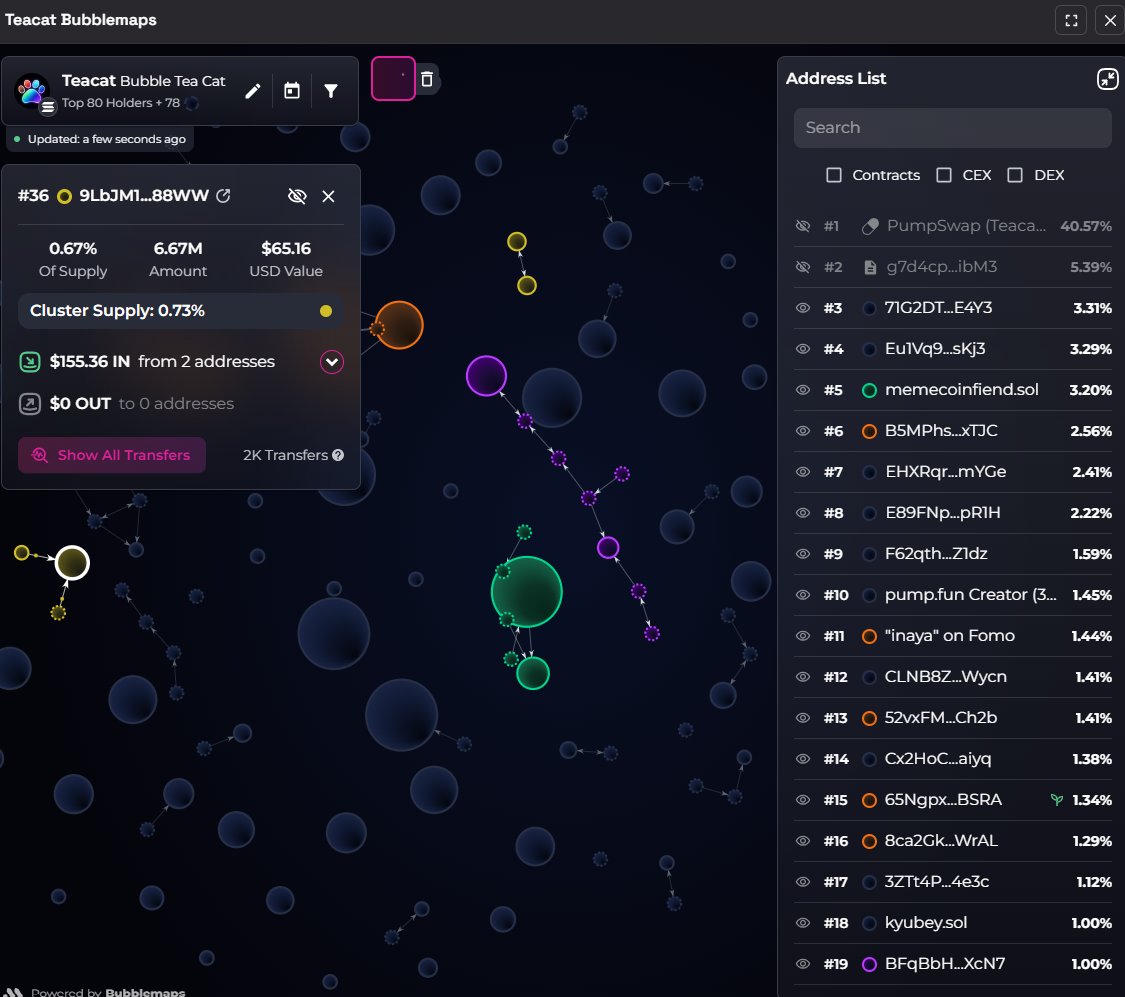Click the contract document icon for g7d4cp...ibM3
1125x997 pixels.
870,267
